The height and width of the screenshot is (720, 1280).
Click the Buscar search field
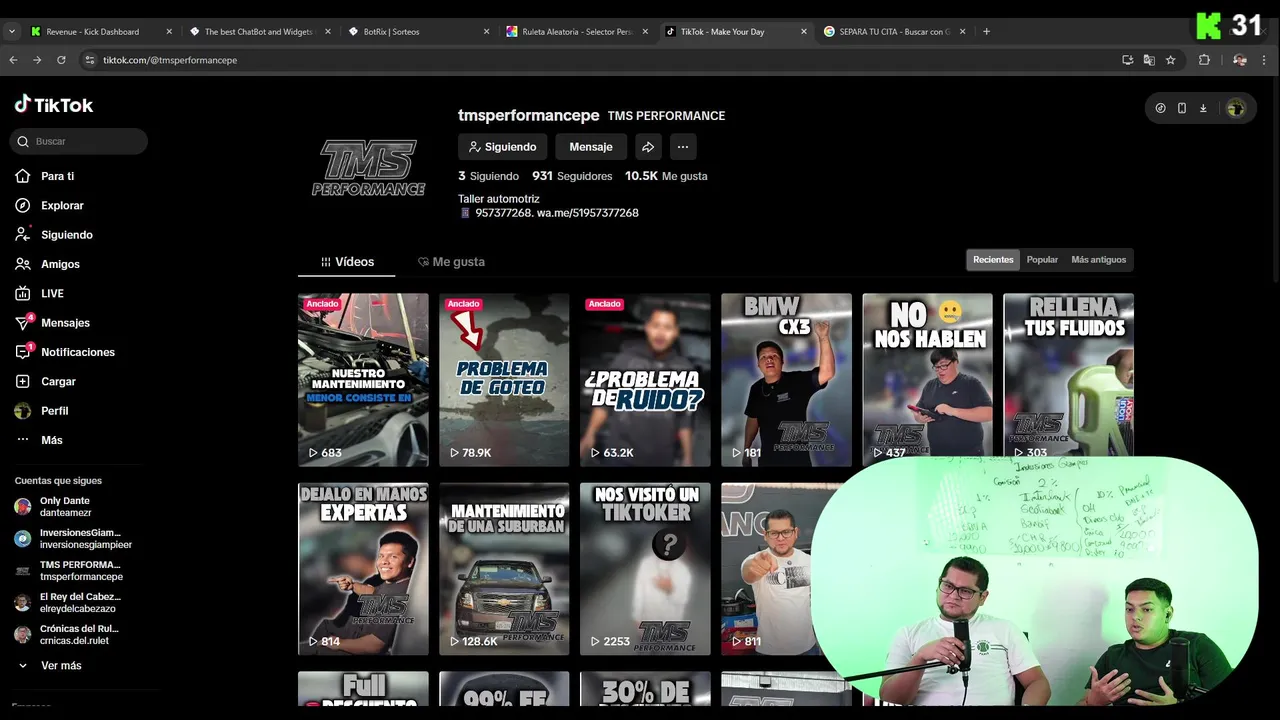[79, 142]
